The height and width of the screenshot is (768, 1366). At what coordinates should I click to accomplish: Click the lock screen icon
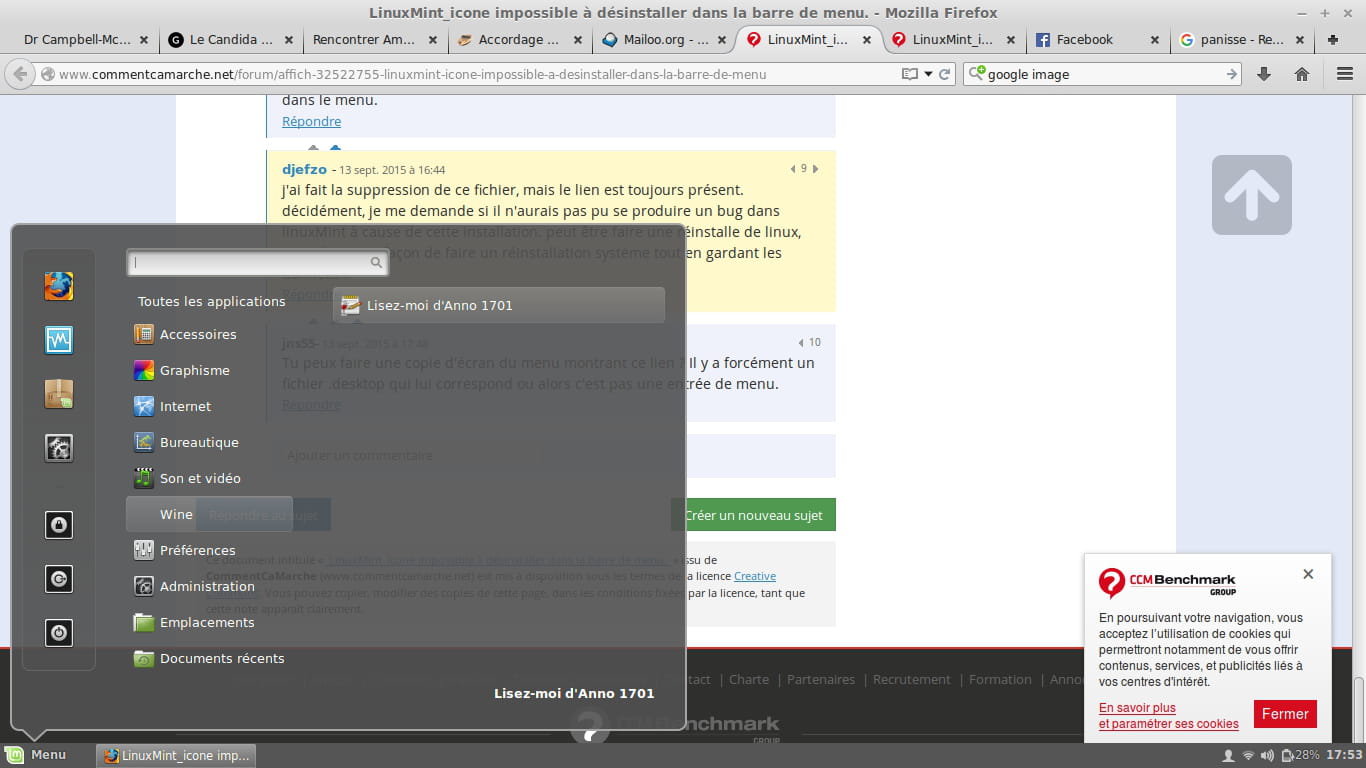click(x=59, y=525)
